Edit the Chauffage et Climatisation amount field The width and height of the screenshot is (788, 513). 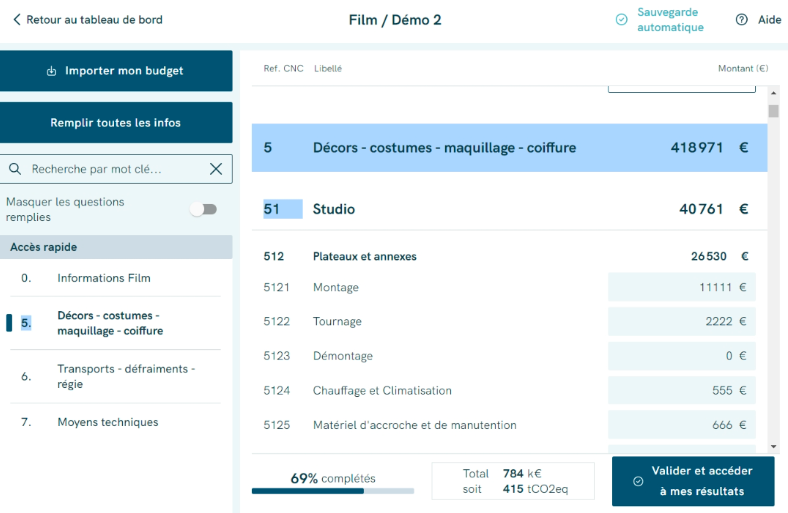[681, 391]
